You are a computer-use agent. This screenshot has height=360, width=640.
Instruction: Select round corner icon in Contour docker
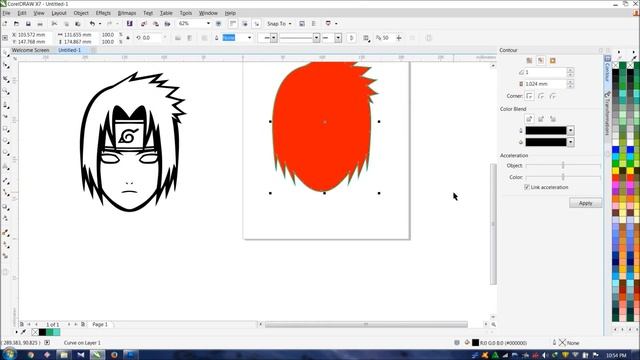point(541,96)
